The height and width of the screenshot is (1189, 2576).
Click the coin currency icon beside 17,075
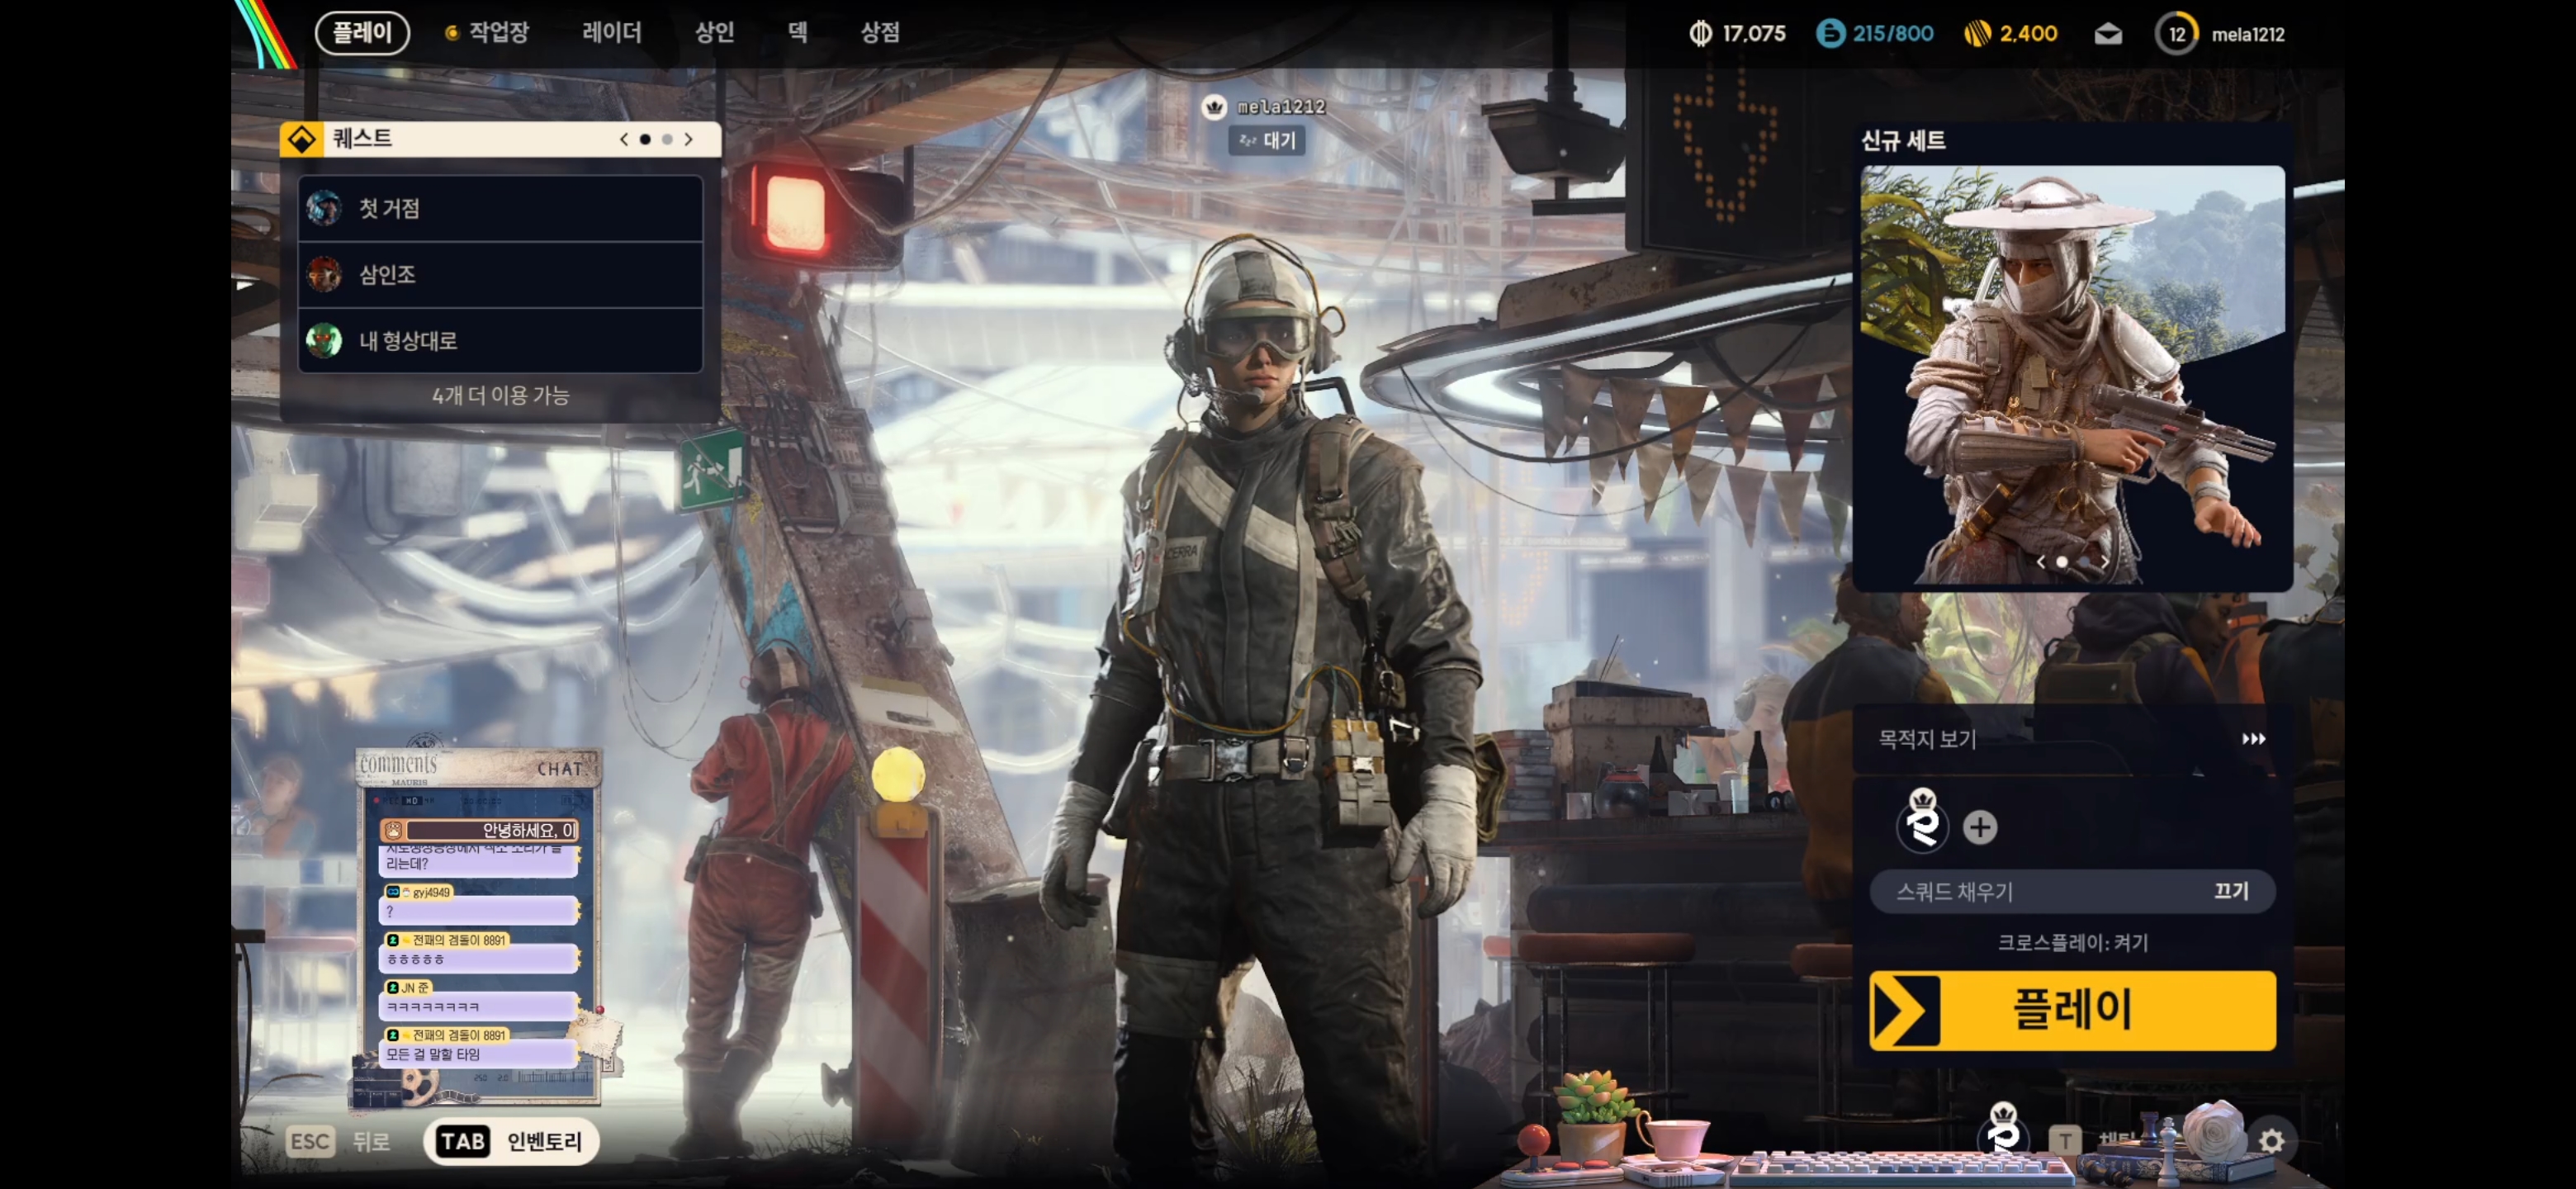pyautogui.click(x=1700, y=34)
